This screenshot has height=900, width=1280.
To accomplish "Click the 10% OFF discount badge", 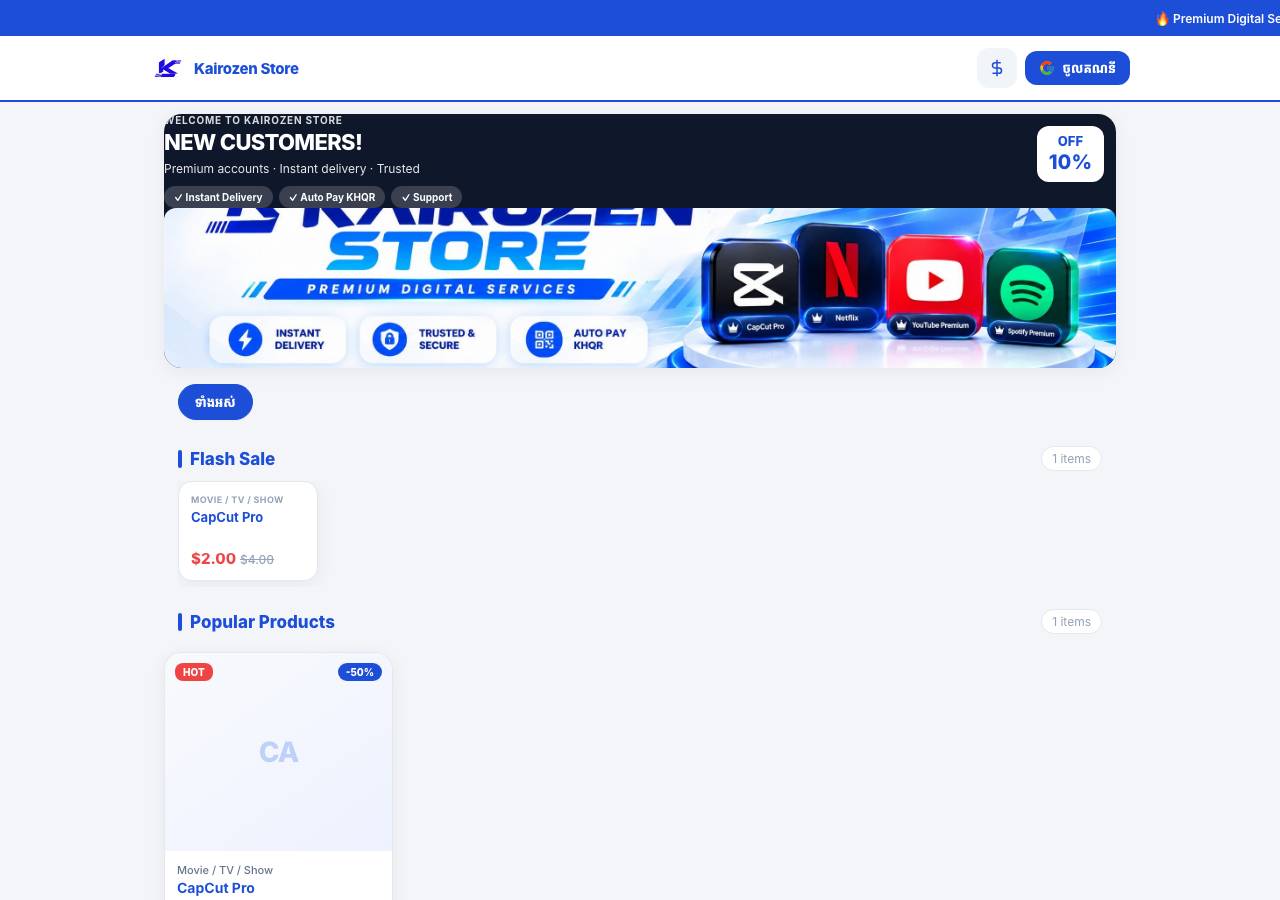I will point(1070,154).
